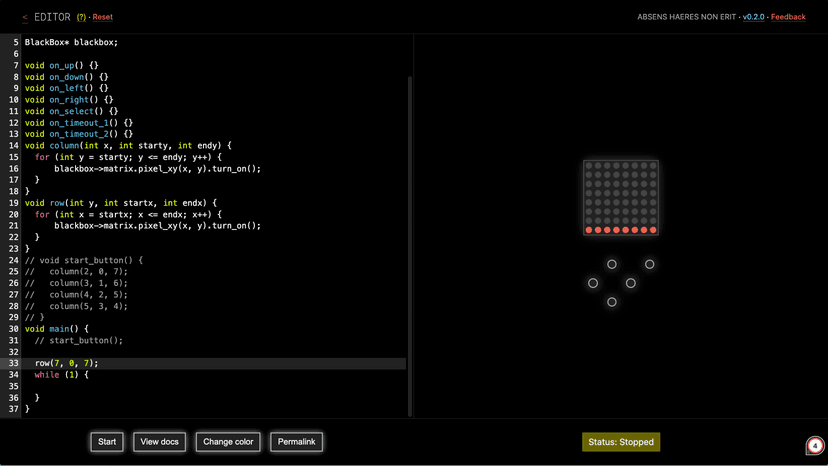Click the Change color button

click(x=229, y=442)
